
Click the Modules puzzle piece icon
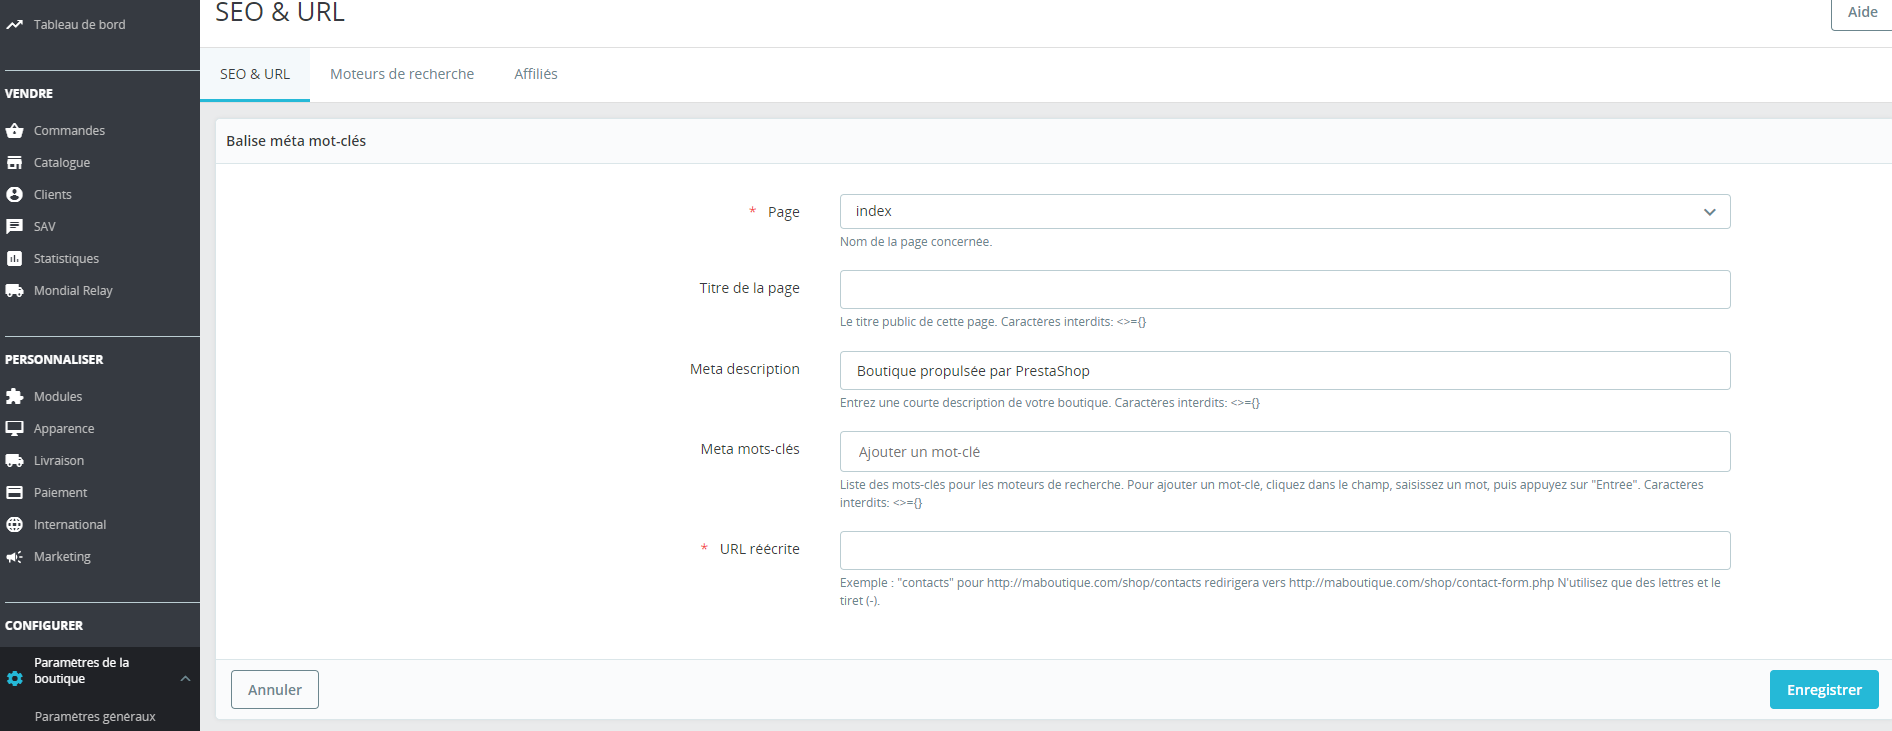14,397
